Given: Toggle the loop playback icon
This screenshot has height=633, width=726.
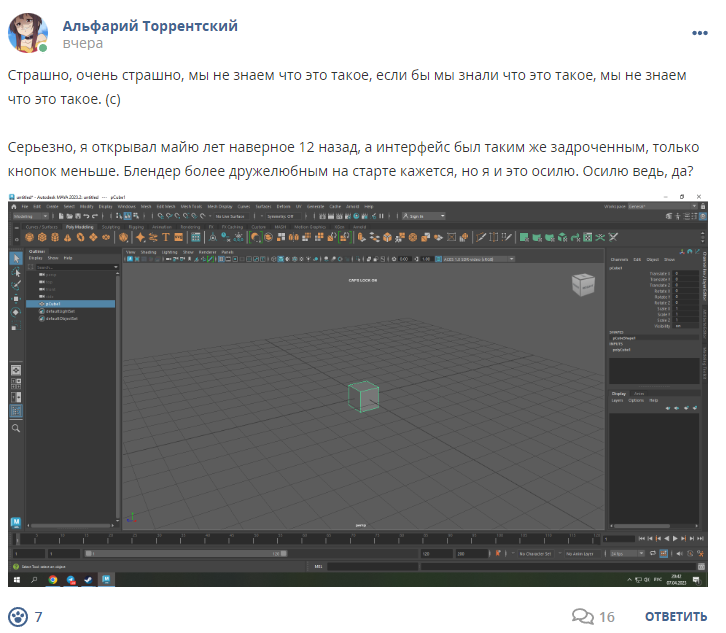Looking at the screenshot, I should 652,553.
